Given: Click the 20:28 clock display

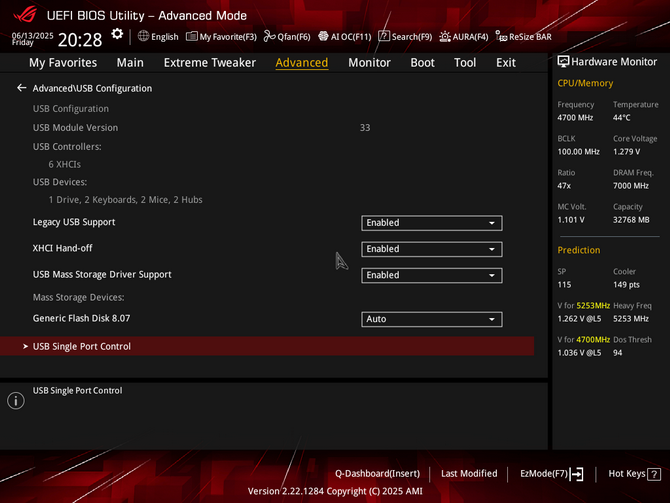Looking at the screenshot, I should 80,40.
